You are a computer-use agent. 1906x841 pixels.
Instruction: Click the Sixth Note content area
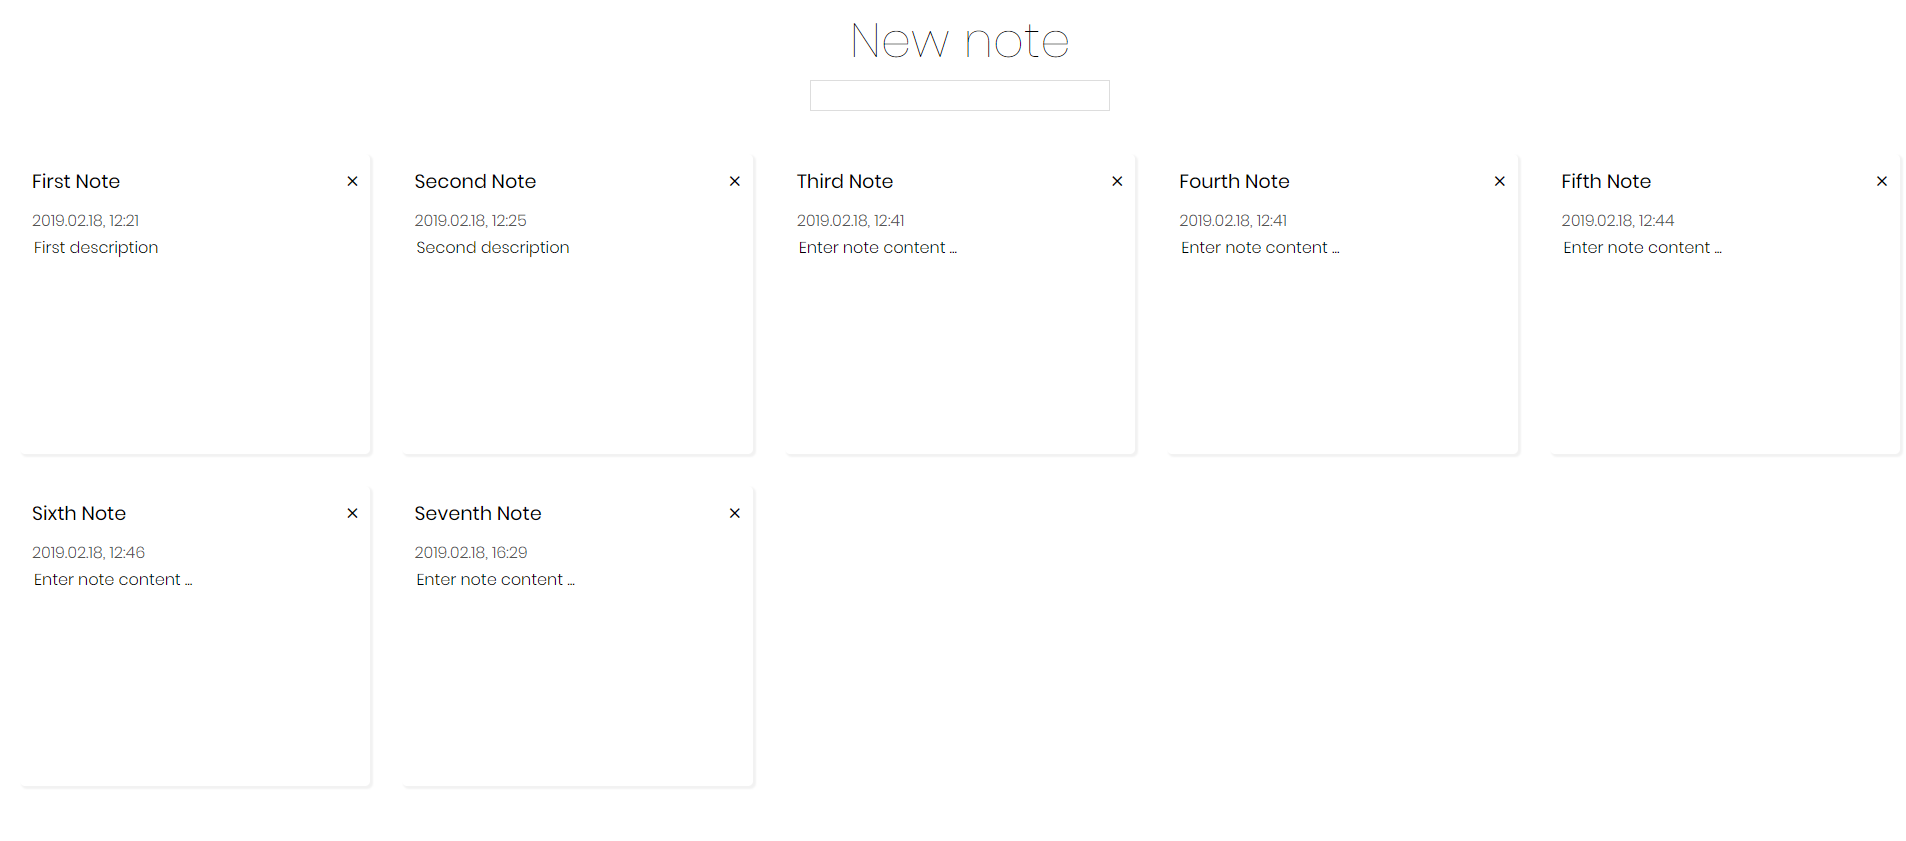(112, 579)
